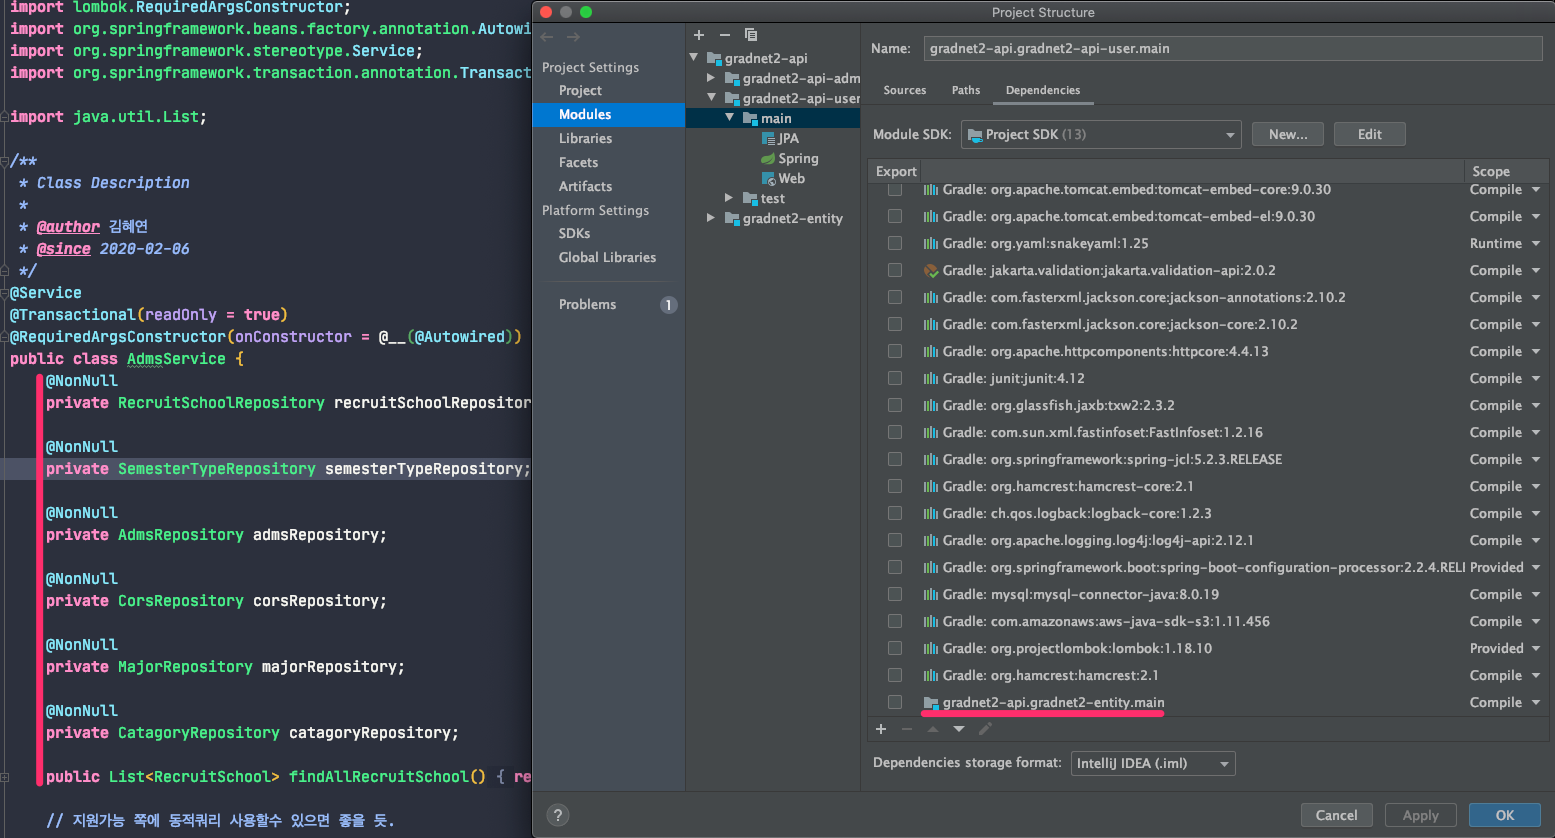Click the help question mark button
Viewport: 1555px width, 838px height.
click(x=559, y=815)
